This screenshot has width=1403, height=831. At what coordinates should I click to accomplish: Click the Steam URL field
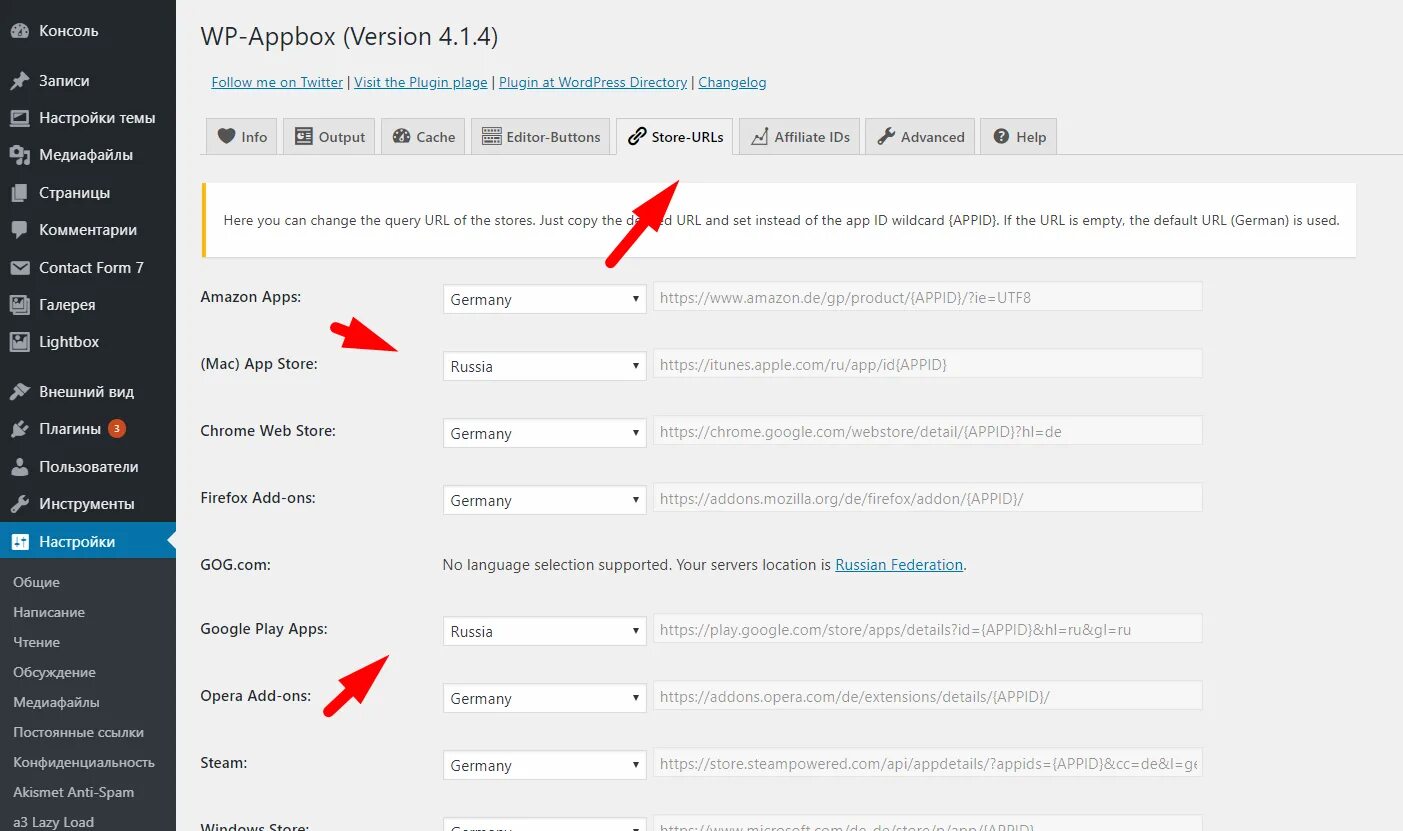928,763
